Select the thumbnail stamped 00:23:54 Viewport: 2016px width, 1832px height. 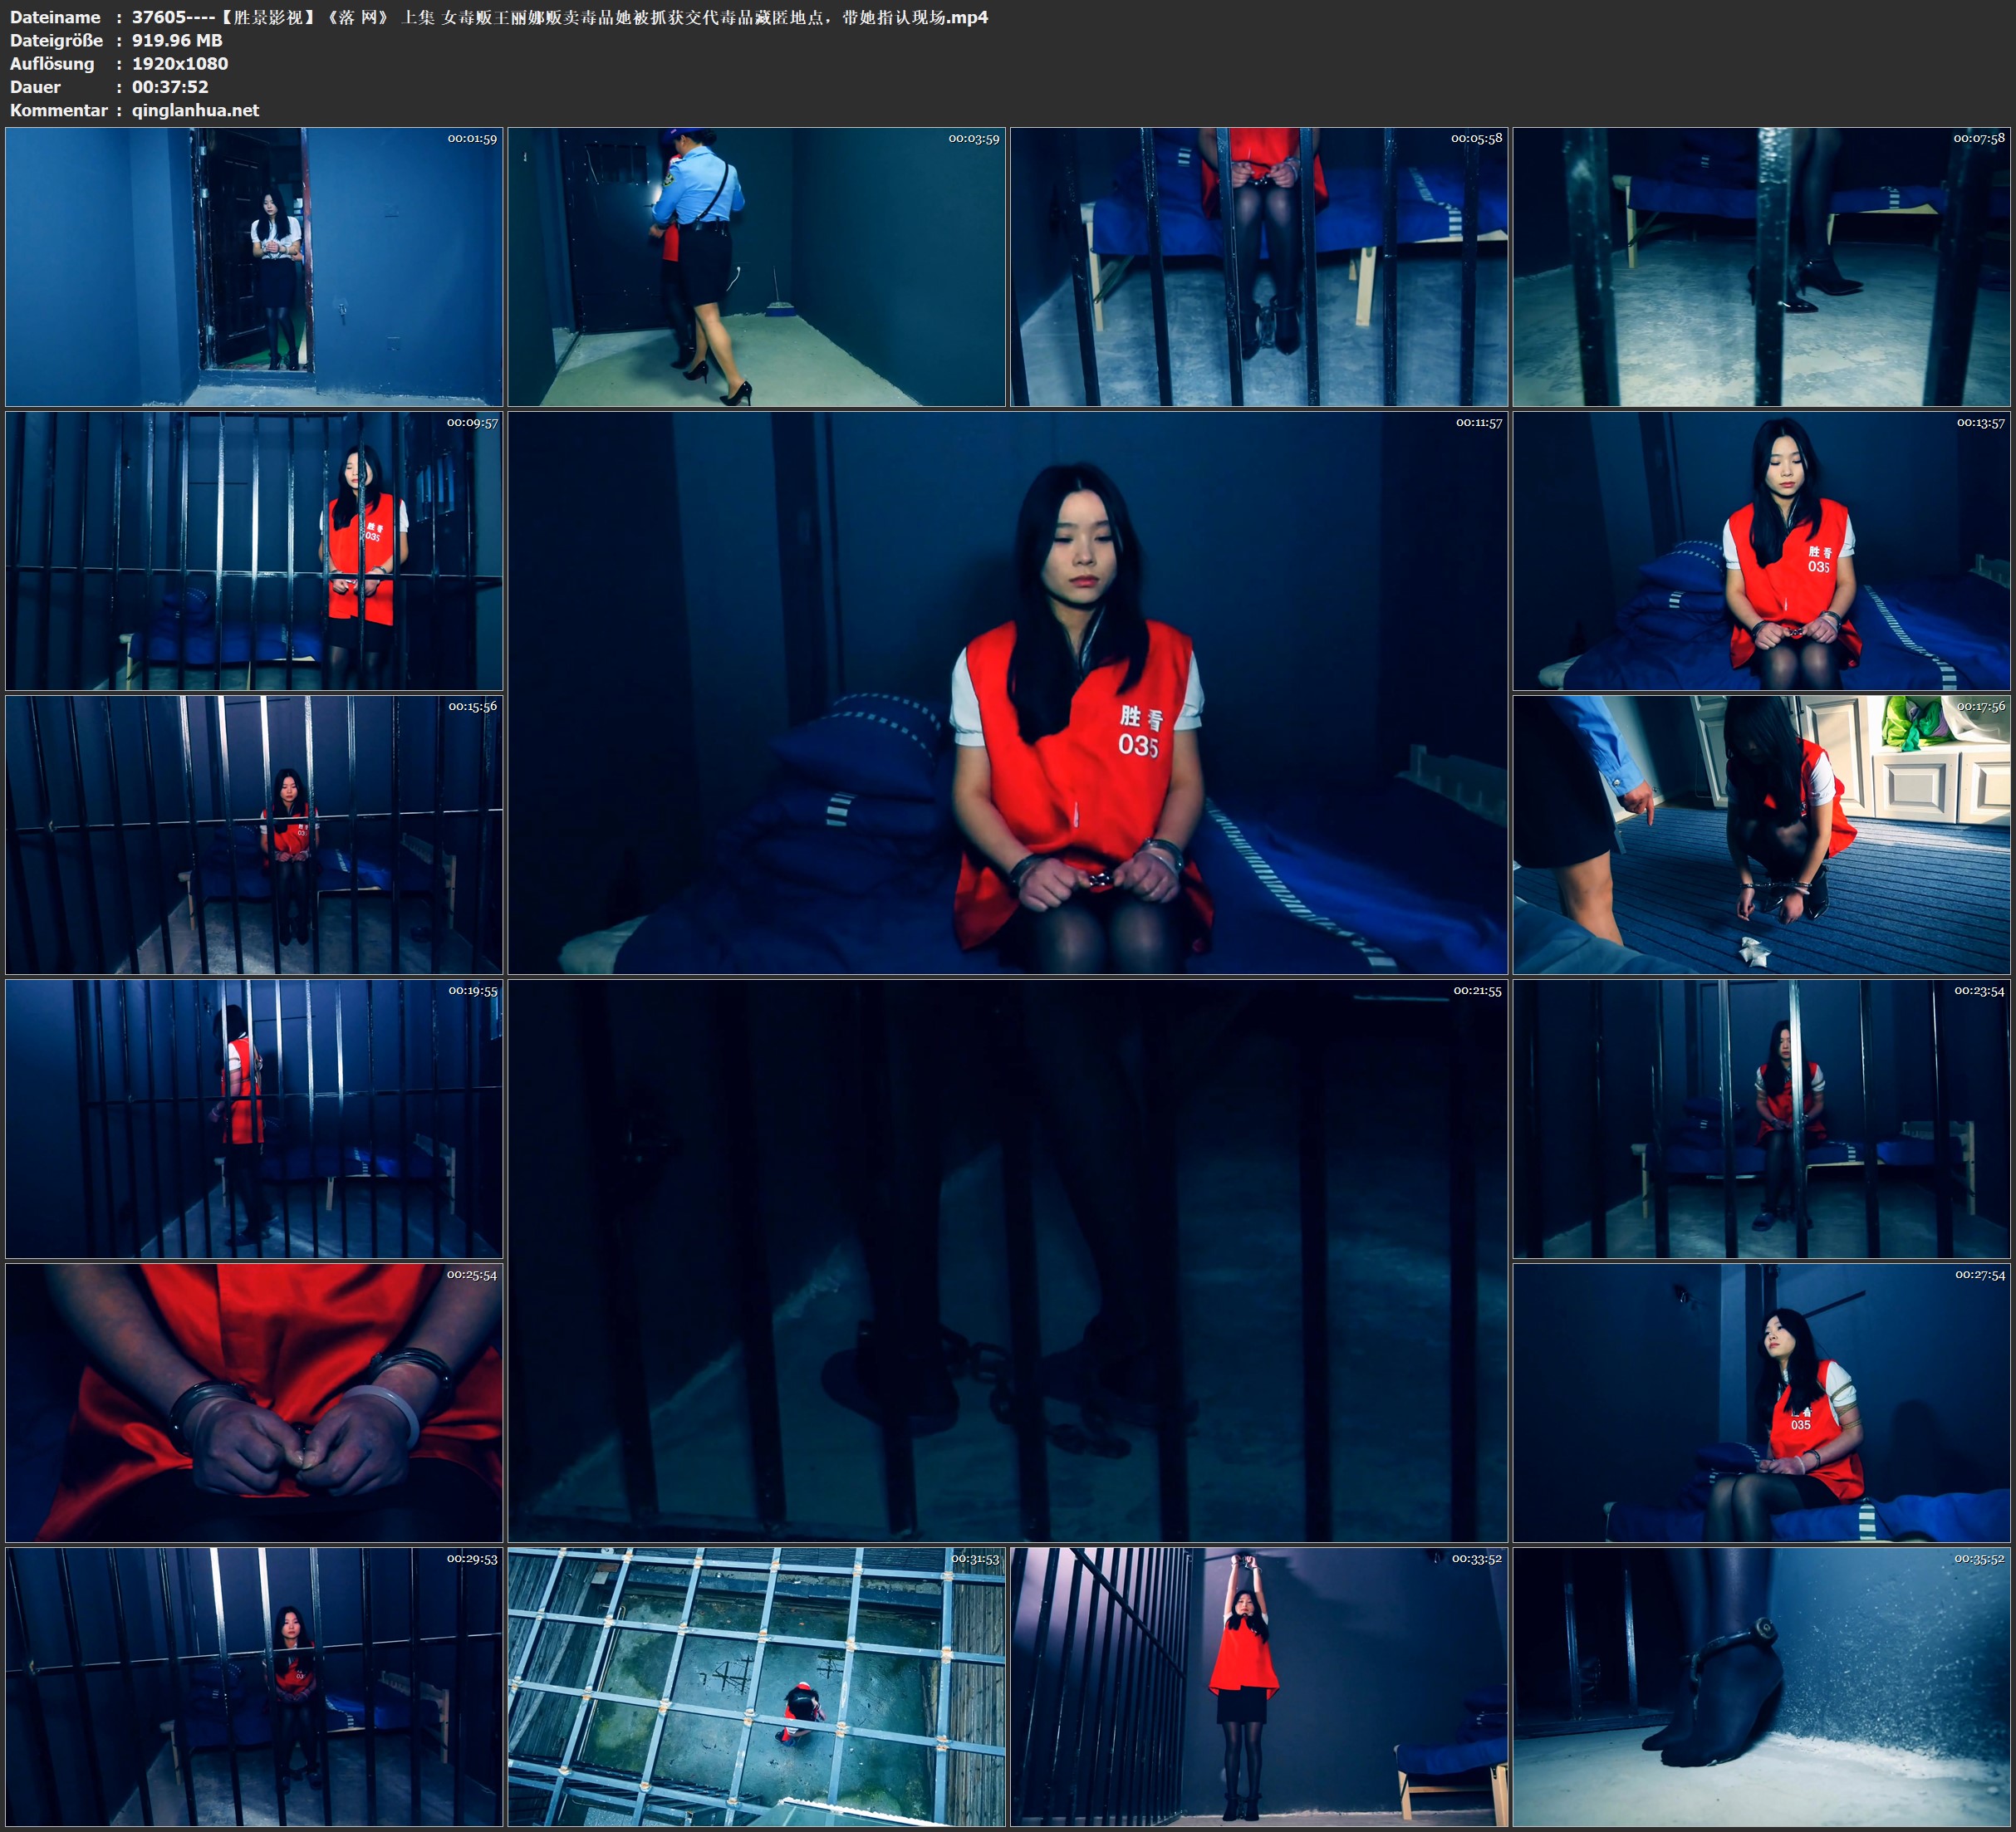1761,1118
